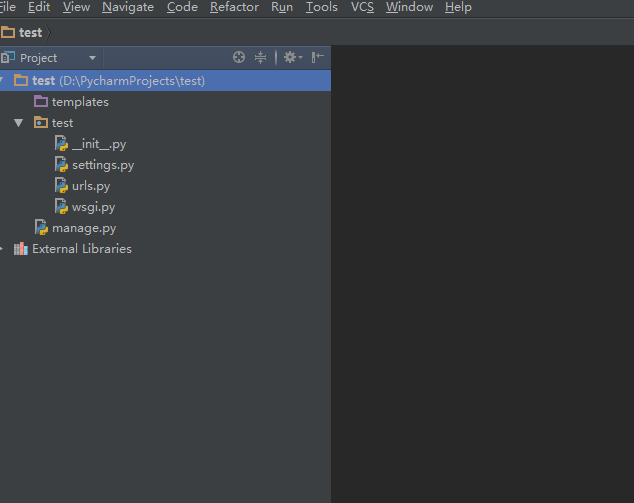Open the File menu
Screen dimensions: 634x503
tap(7, 7)
